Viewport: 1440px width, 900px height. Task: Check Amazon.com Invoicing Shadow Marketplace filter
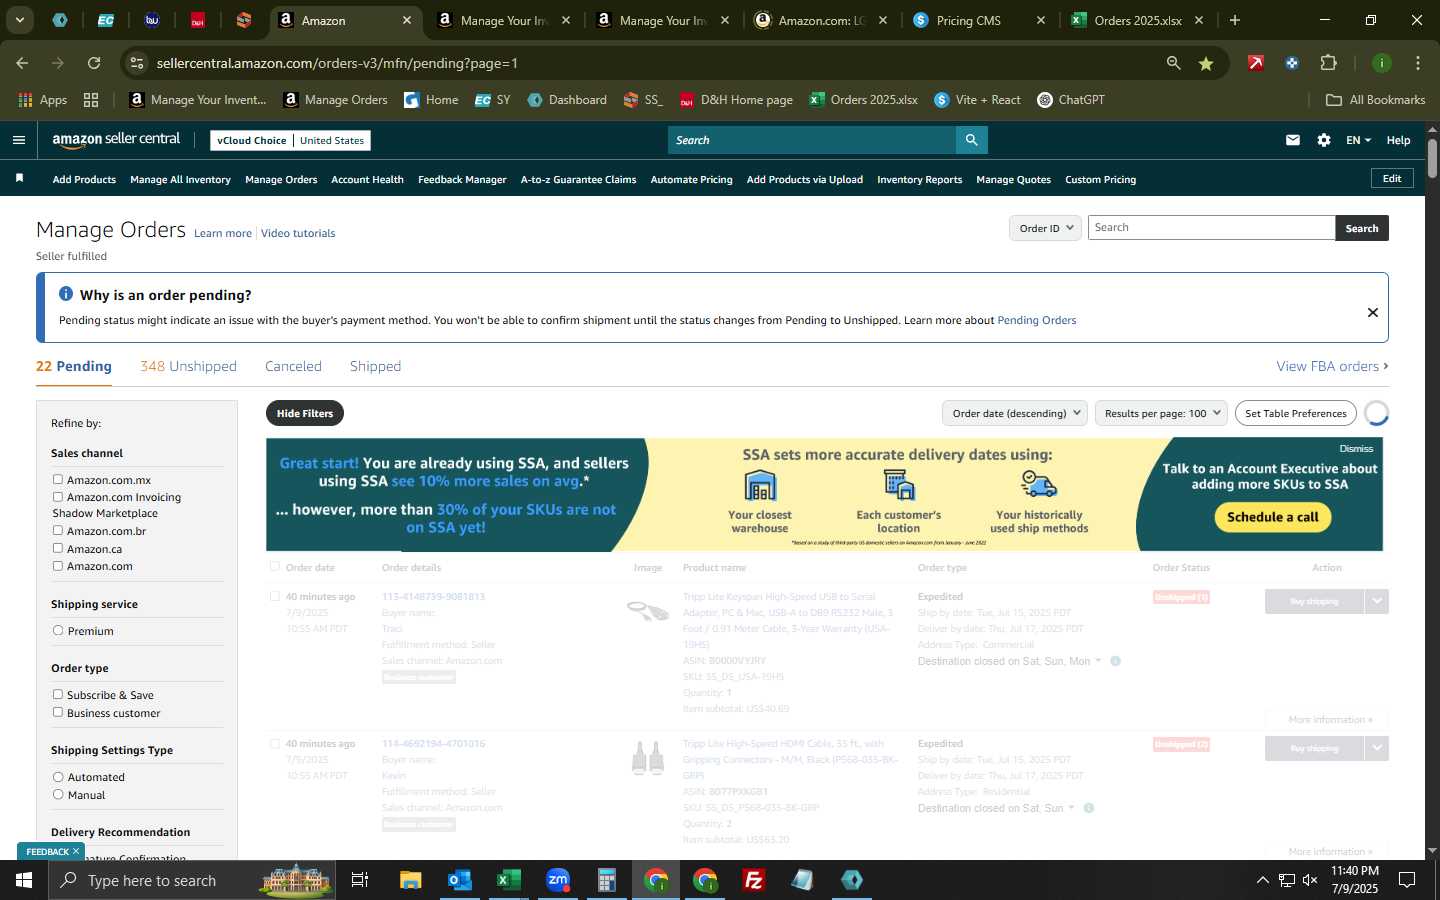coord(58,496)
